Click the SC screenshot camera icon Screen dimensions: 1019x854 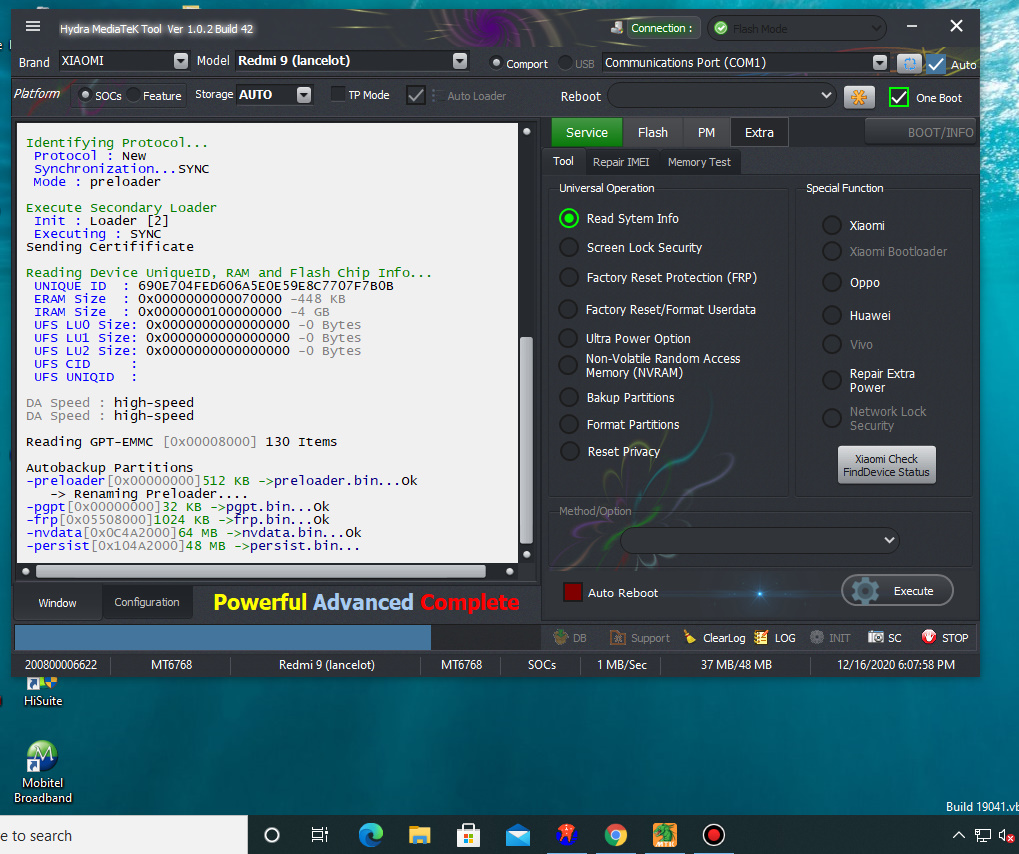click(876, 638)
